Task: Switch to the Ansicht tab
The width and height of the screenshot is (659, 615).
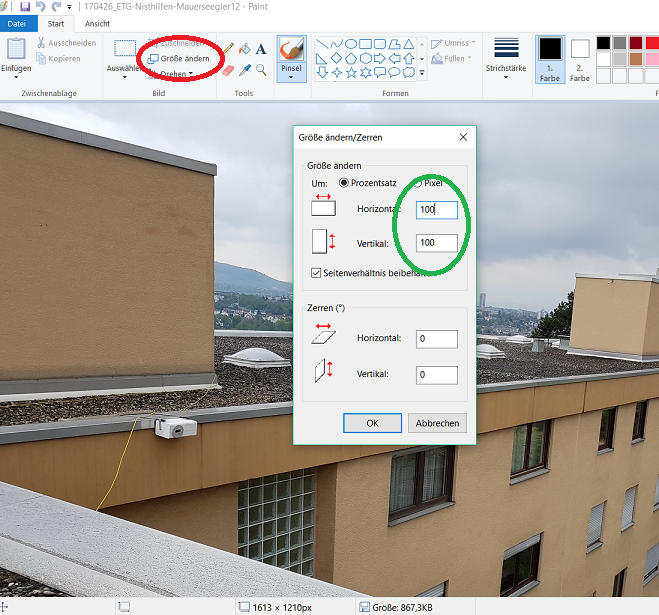Action: pyautogui.click(x=97, y=23)
